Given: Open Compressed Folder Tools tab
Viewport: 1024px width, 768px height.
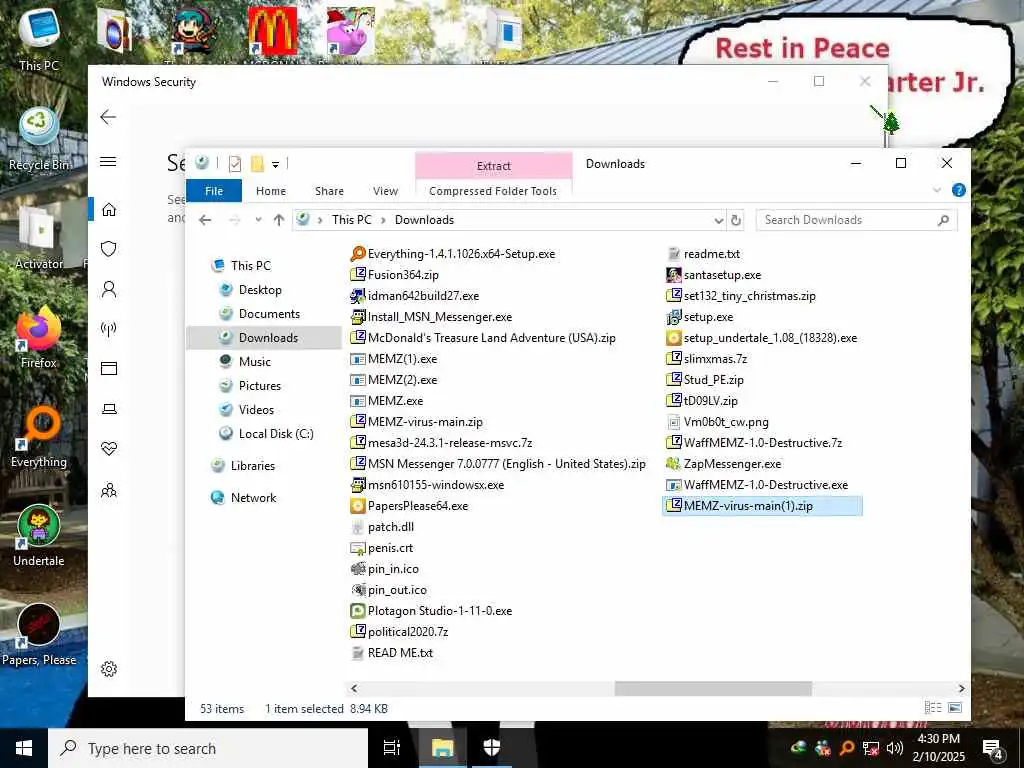Looking at the screenshot, I should (x=493, y=191).
